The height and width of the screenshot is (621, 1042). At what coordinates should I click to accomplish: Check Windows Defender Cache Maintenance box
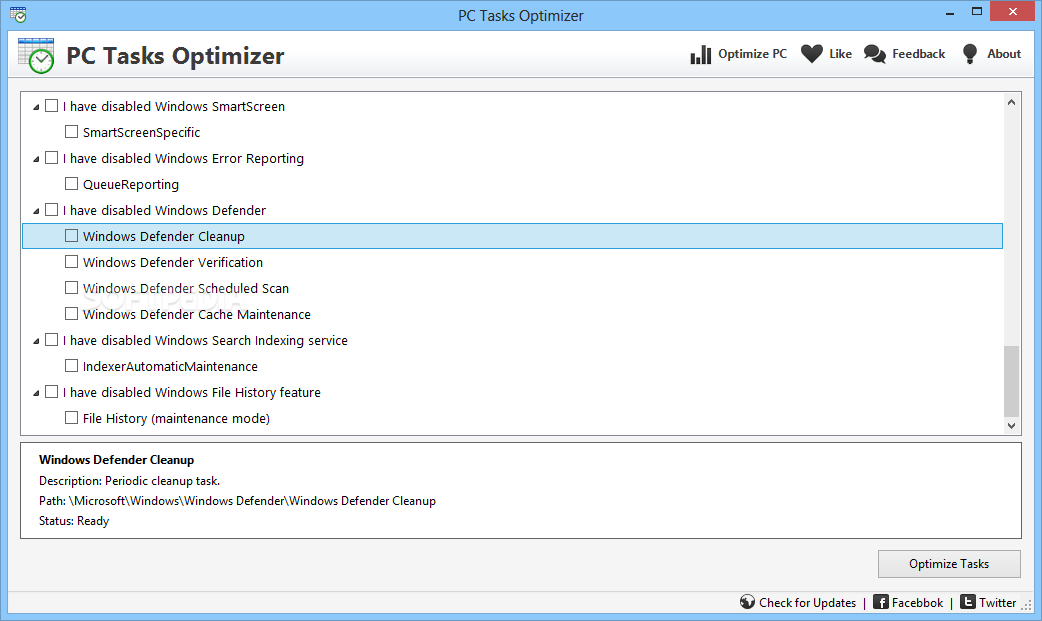tap(72, 313)
